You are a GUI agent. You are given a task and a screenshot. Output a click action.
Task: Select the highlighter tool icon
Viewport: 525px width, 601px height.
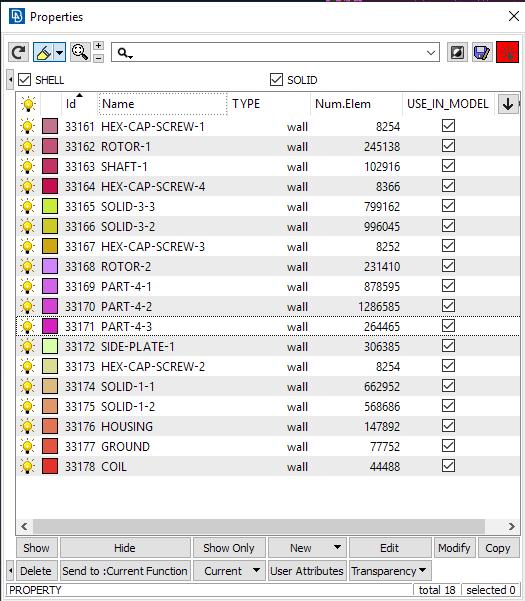coord(44,52)
